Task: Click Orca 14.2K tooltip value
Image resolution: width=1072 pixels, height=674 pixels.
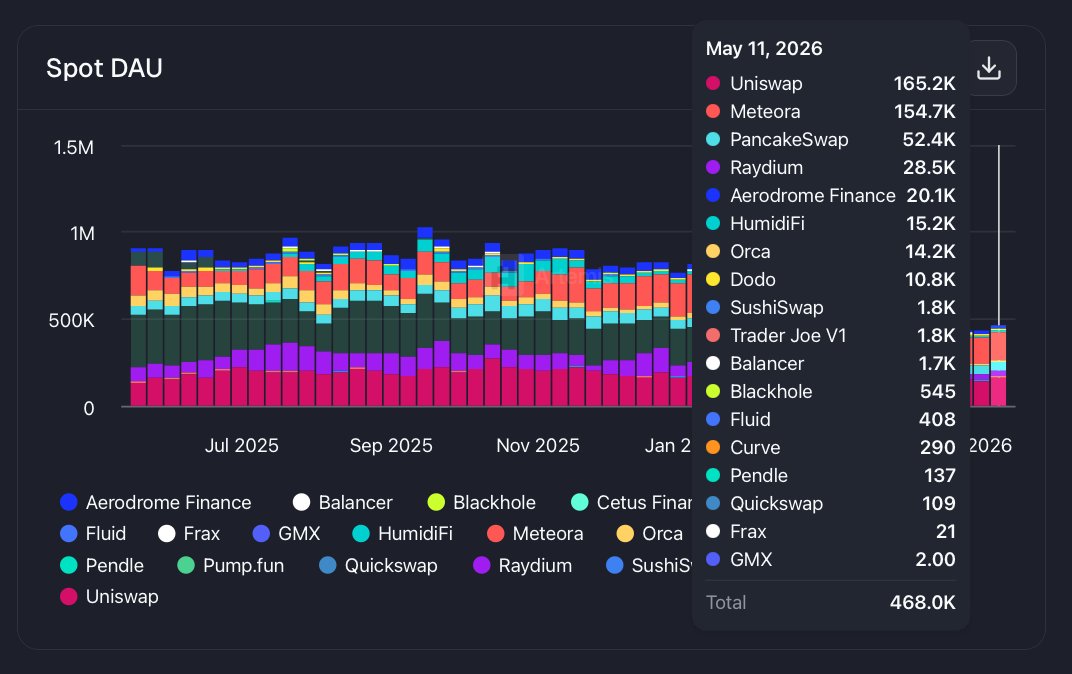Action: pos(930,252)
